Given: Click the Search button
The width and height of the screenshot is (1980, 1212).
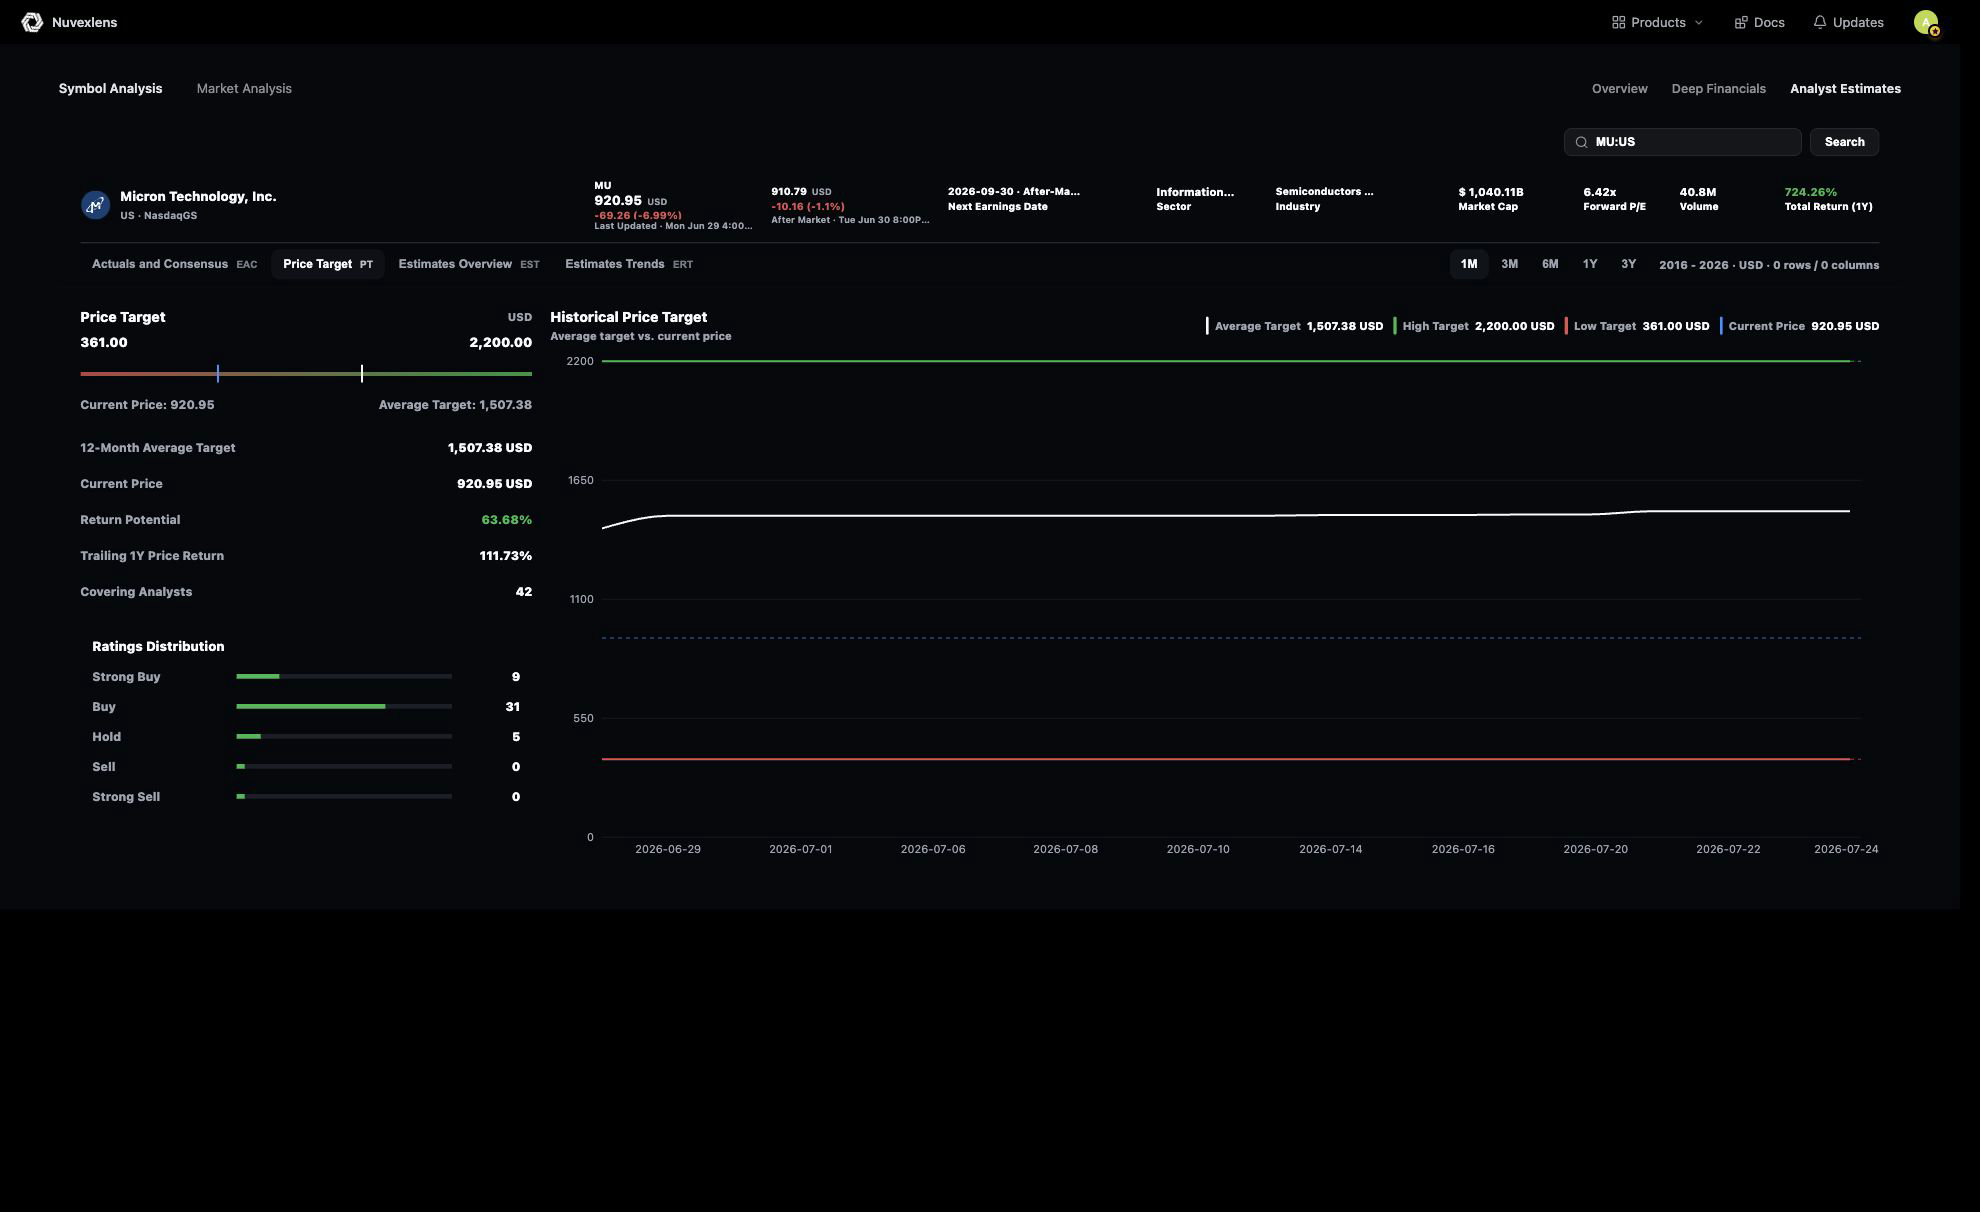Looking at the screenshot, I should pyautogui.click(x=1844, y=142).
